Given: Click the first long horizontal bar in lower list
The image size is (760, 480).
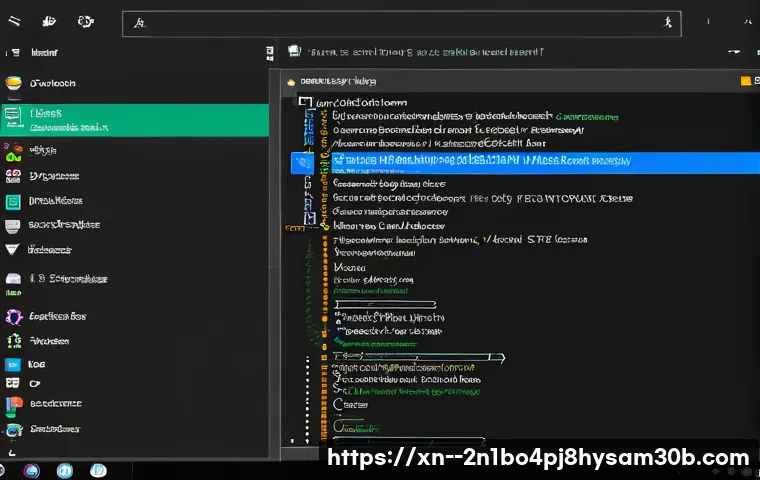Looking at the screenshot, I should point(385,303).
